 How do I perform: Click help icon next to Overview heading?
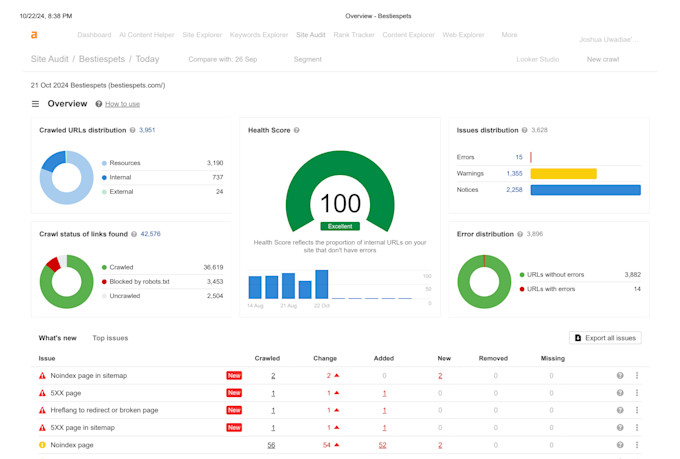tap(99, 104)
